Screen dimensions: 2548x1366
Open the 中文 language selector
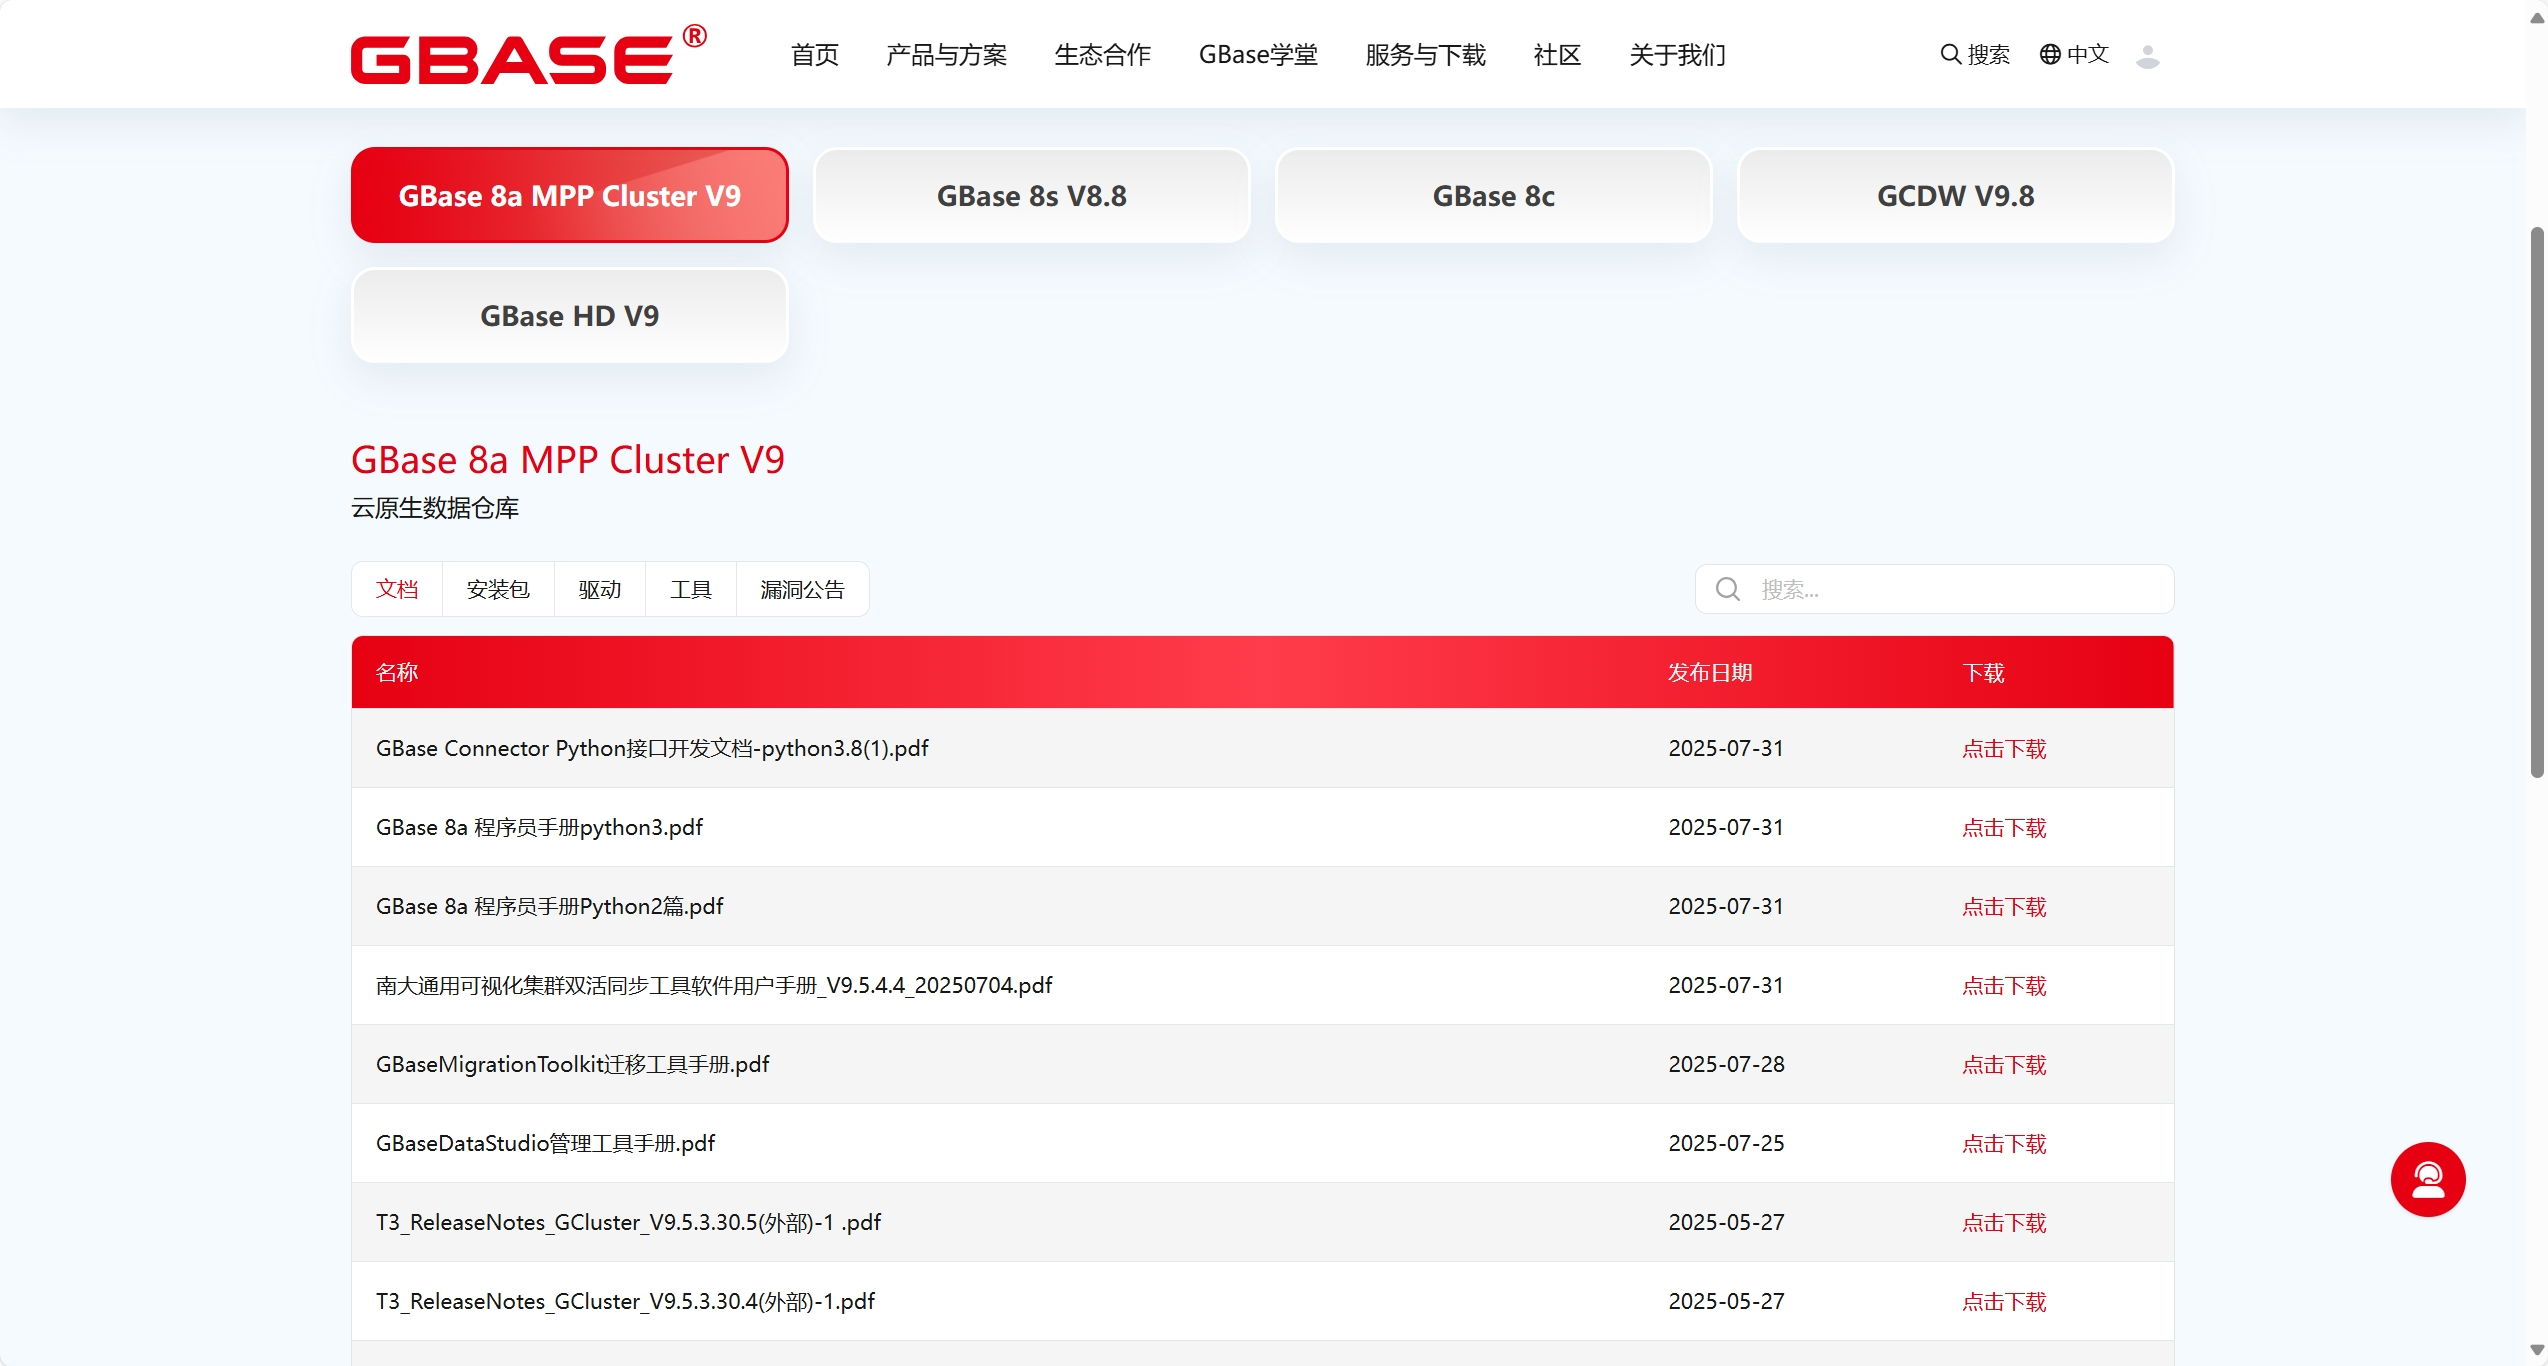(x=2089, y=55)
